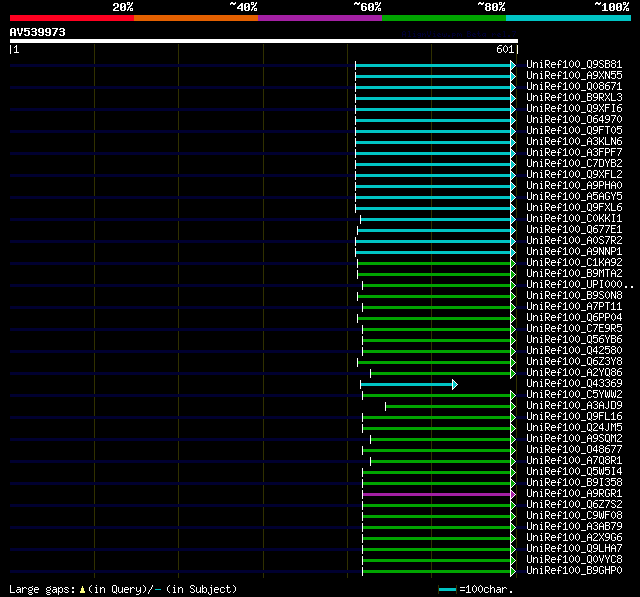Click the UniRef100_Q6PP04 label
640x597 pixels.
[574, 318]
